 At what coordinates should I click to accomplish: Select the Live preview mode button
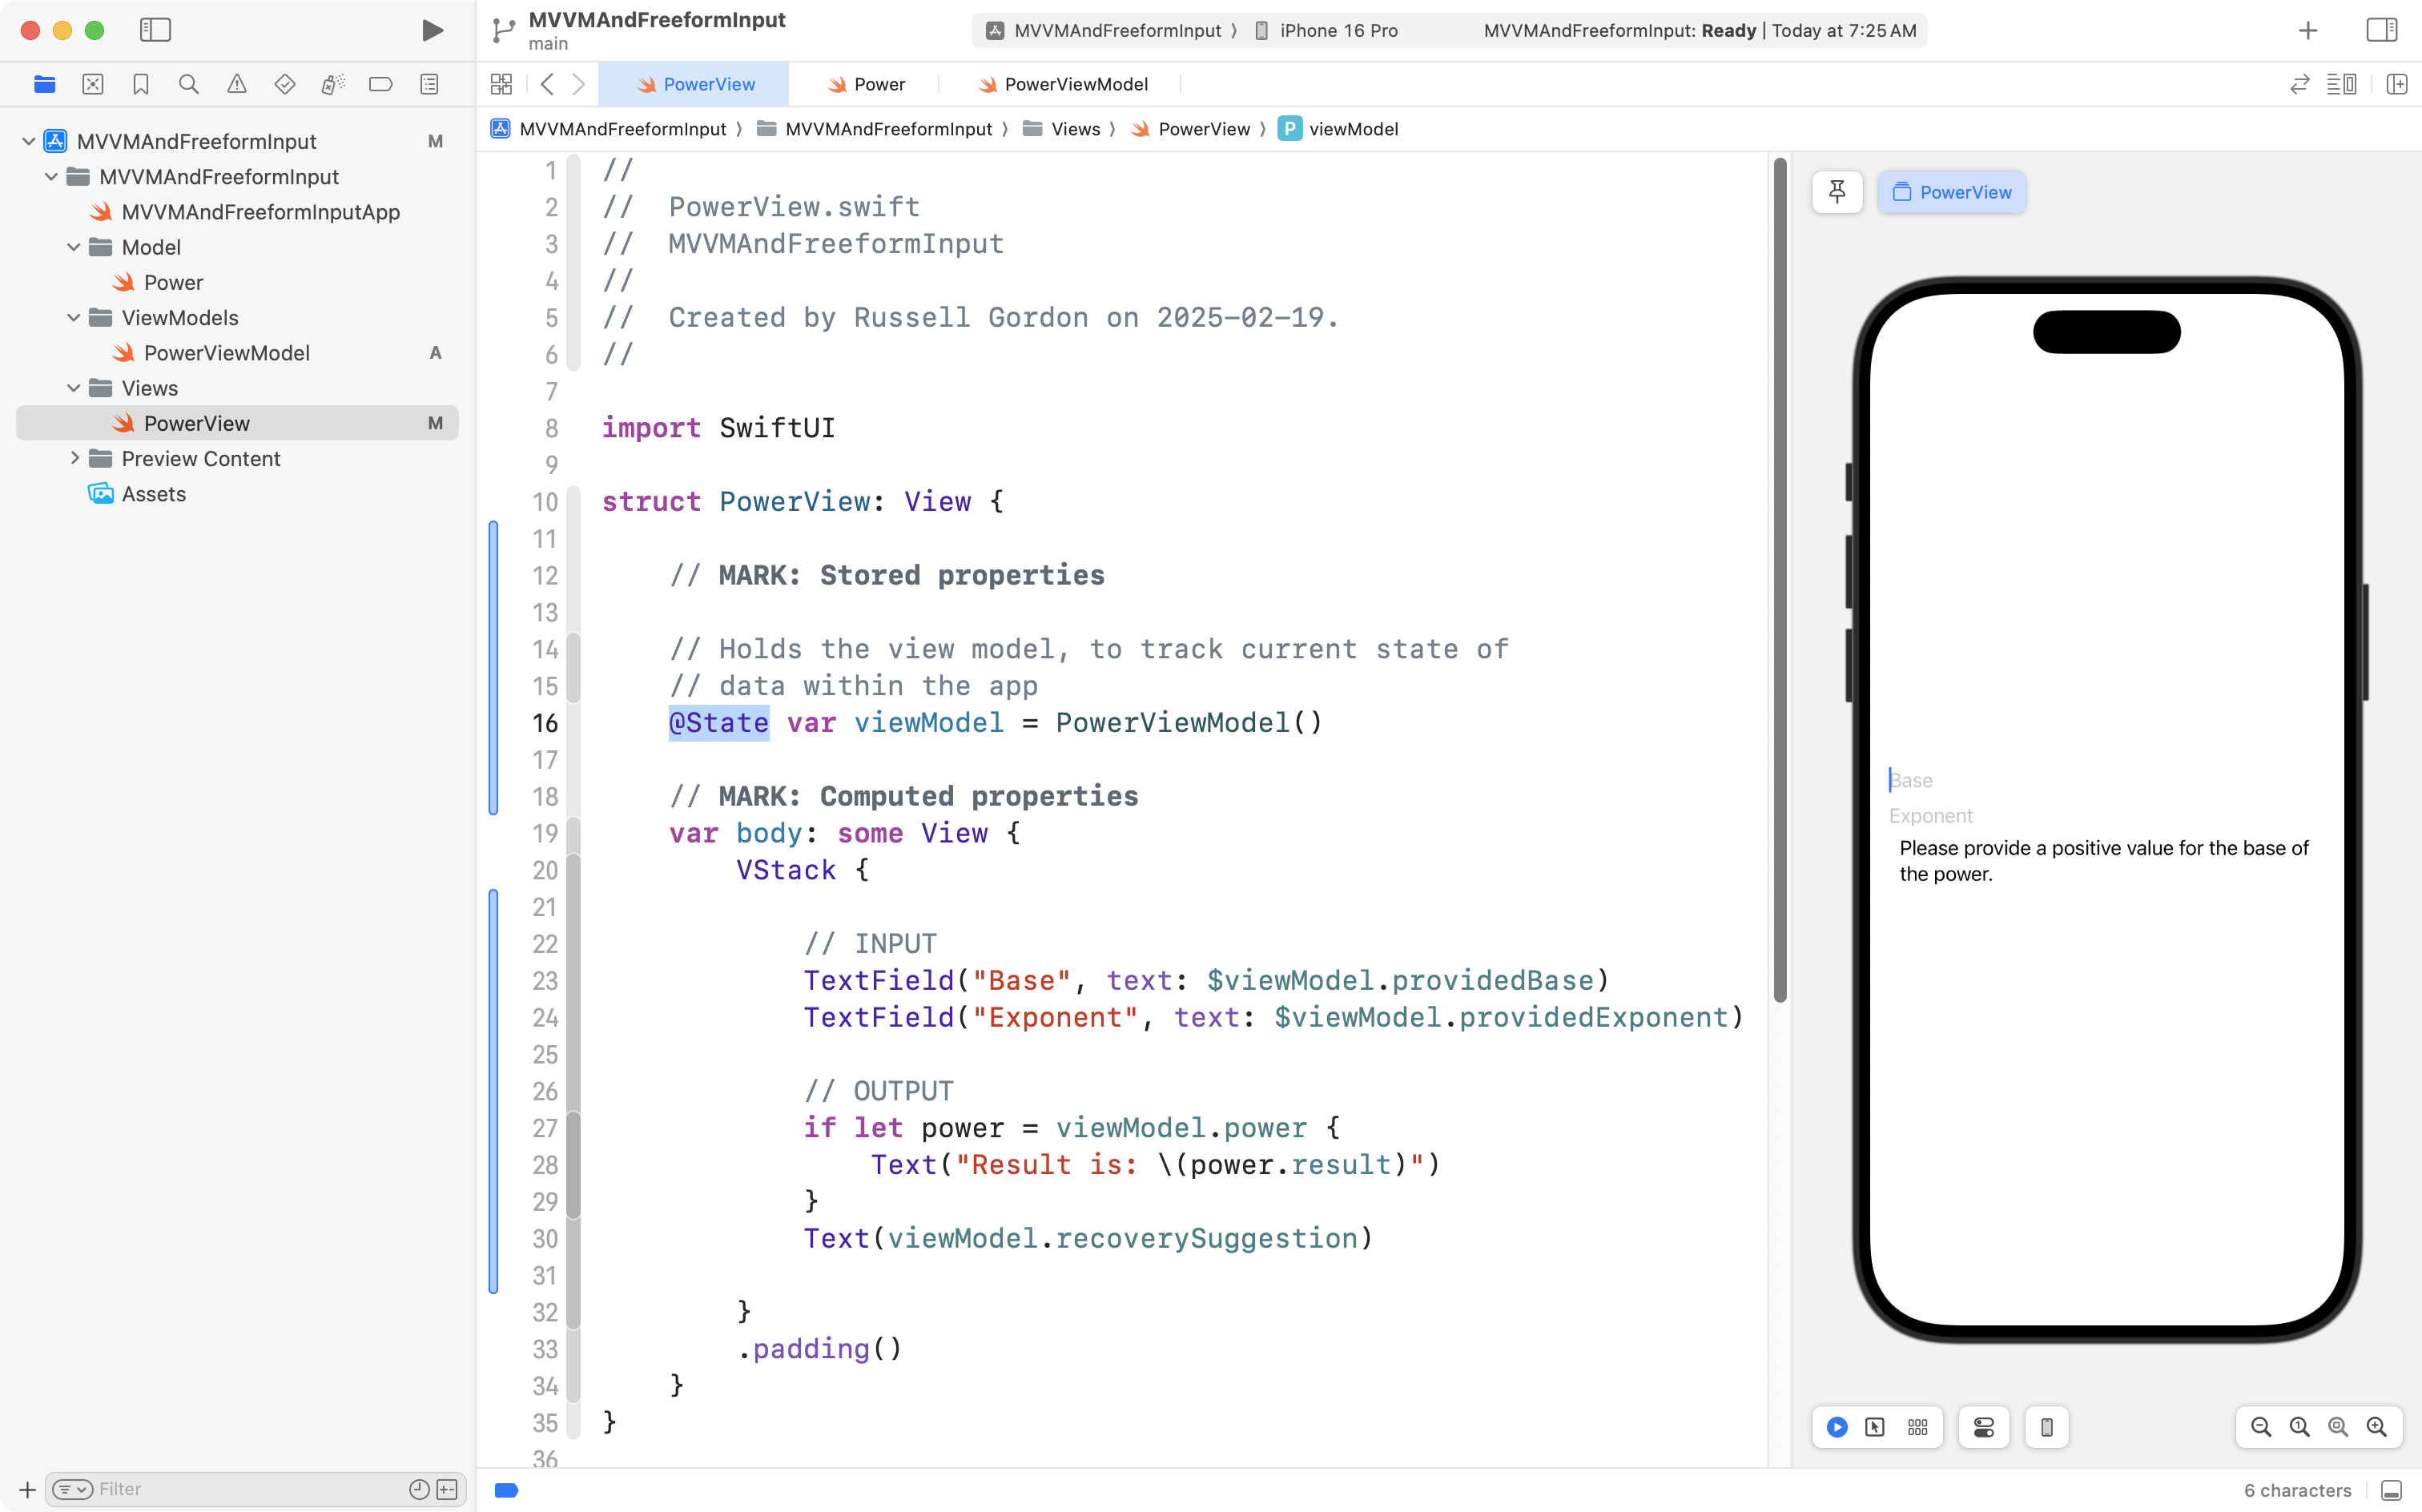click(x=1837, y=1427)
